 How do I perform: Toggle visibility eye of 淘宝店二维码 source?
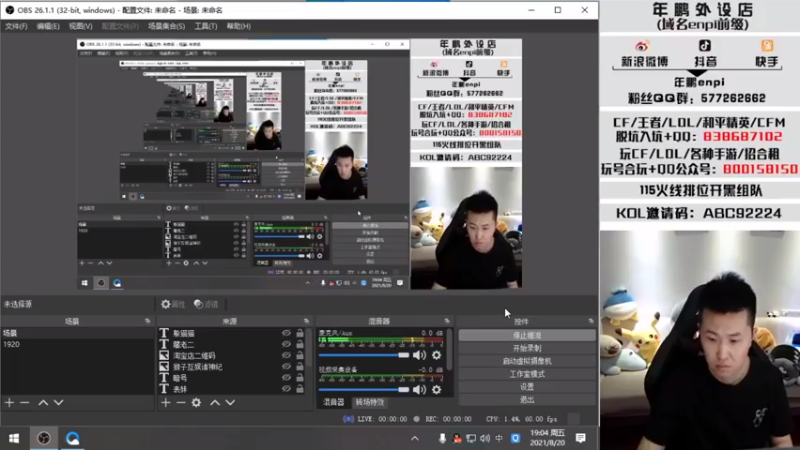(x=286, y=355)
